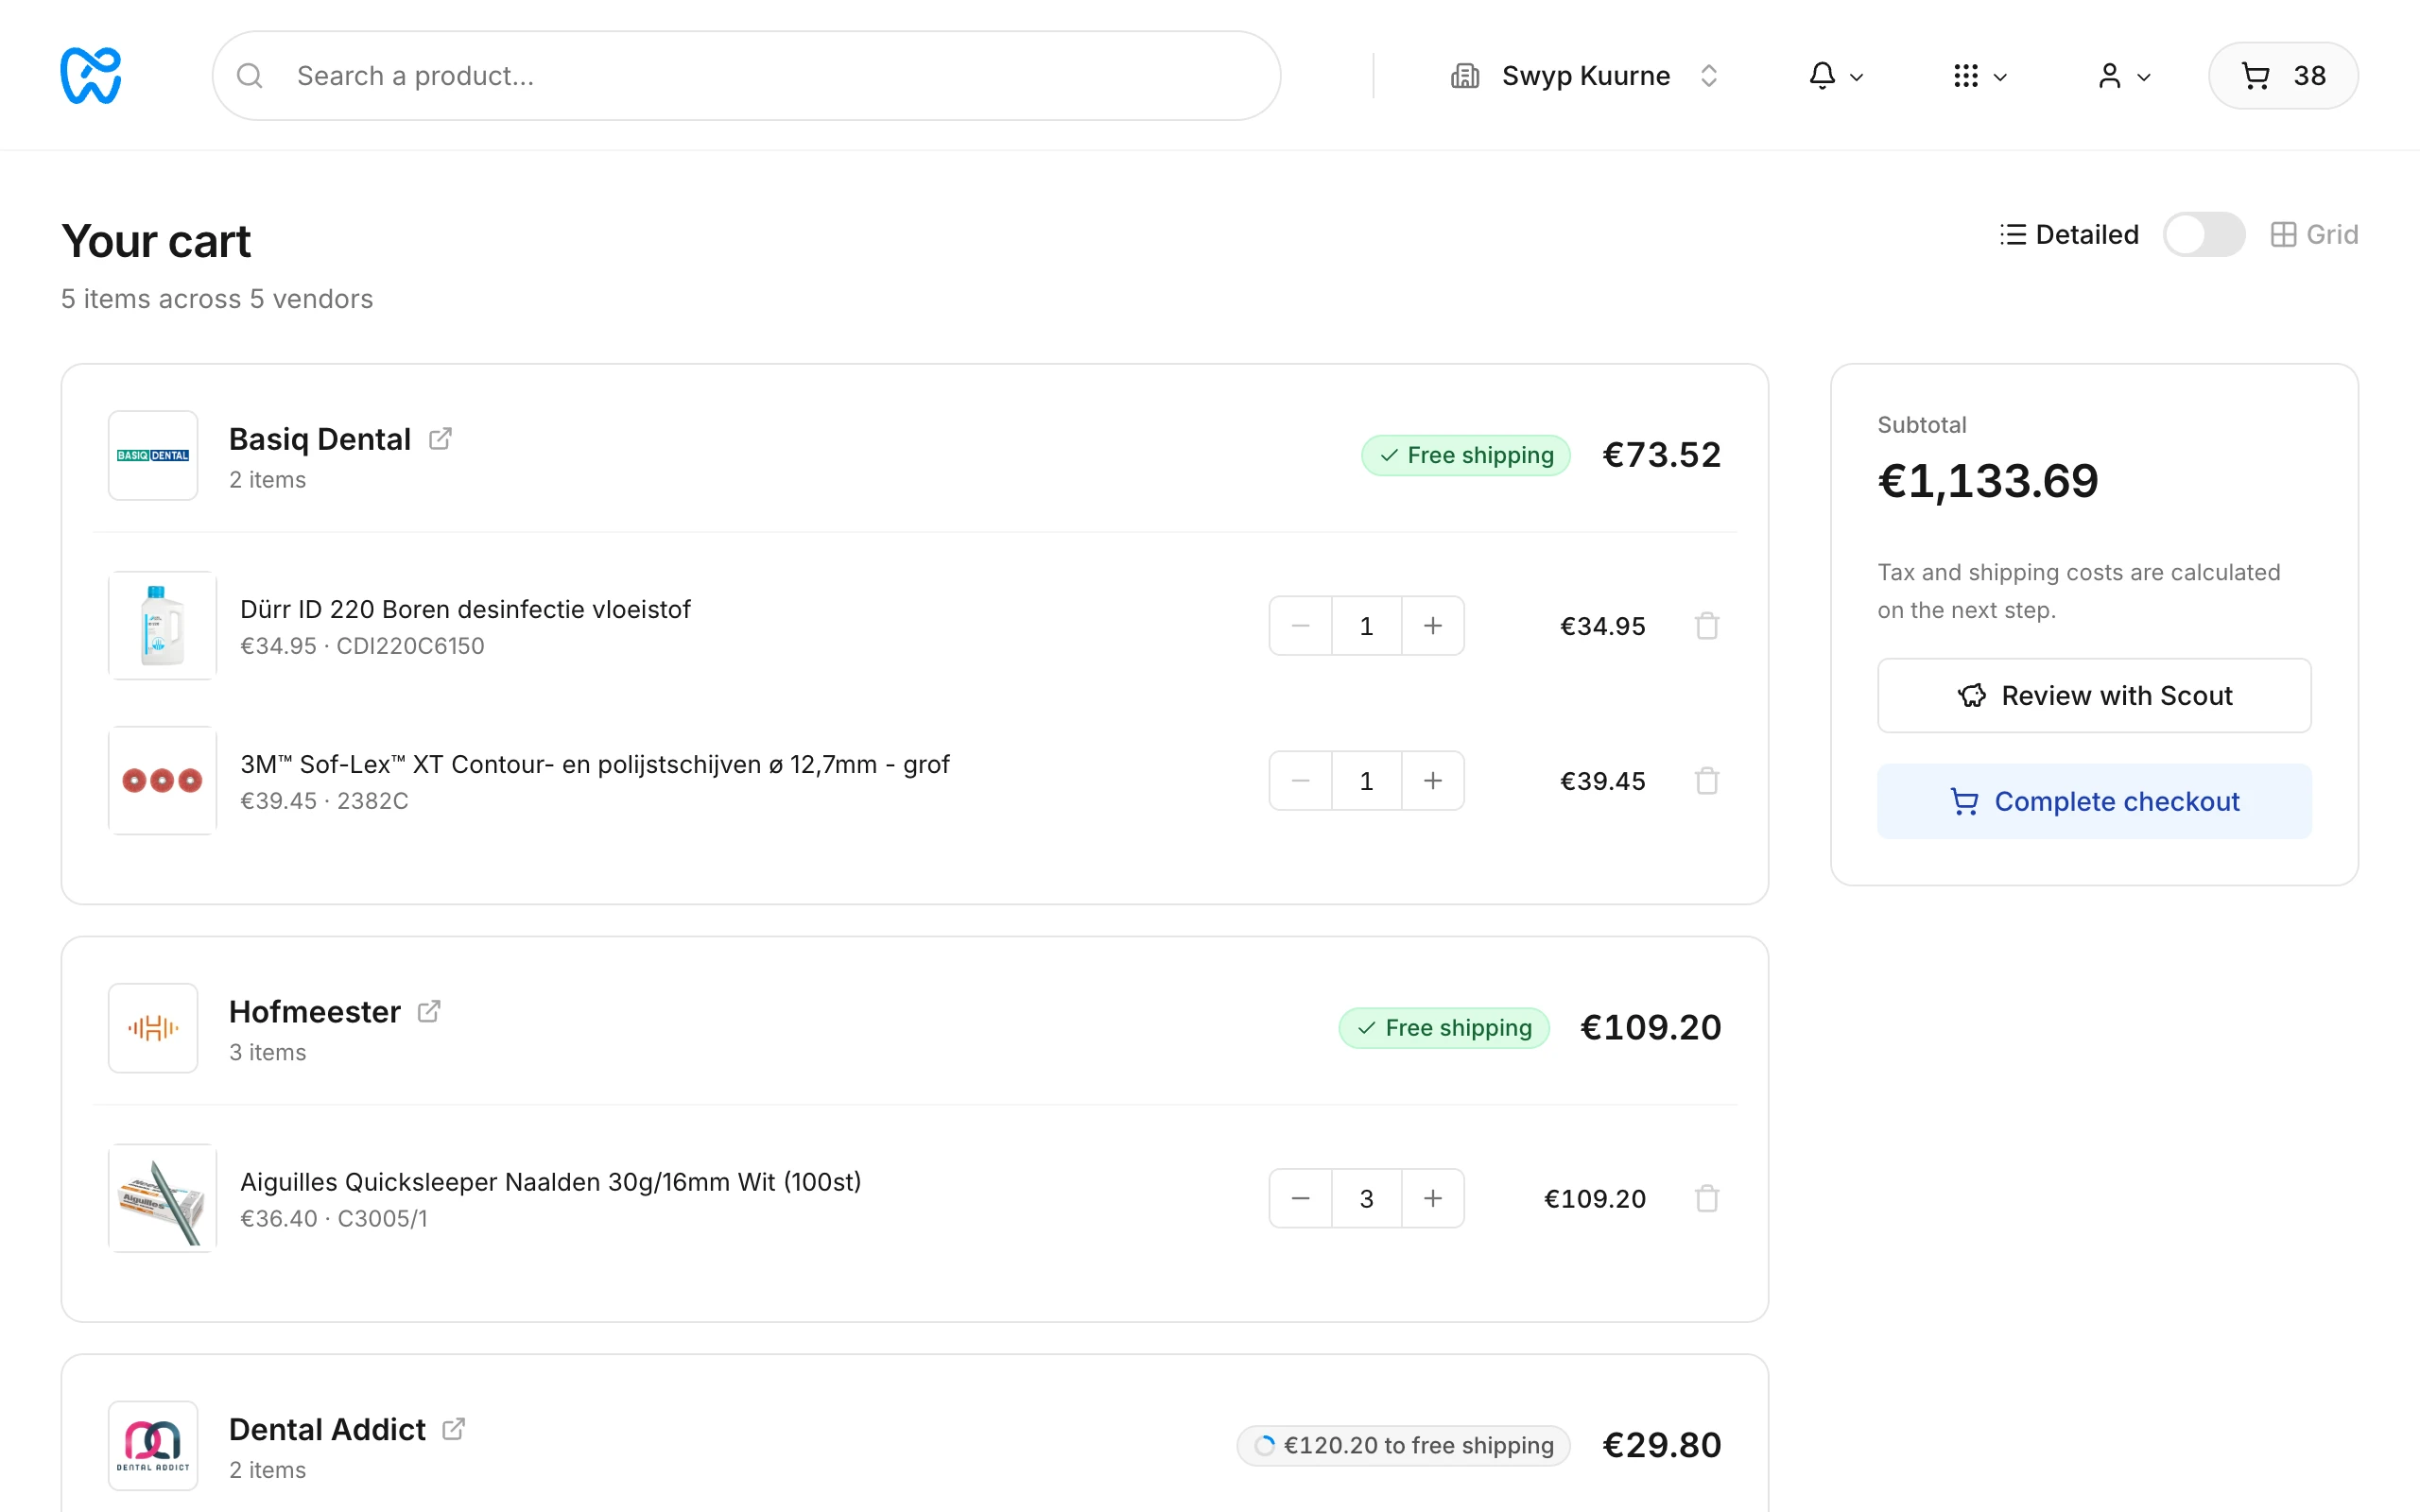Click Dürr ID 220 Boren desinfectie title
This screenshot has width=2420, height=1512.
point(465,609)
